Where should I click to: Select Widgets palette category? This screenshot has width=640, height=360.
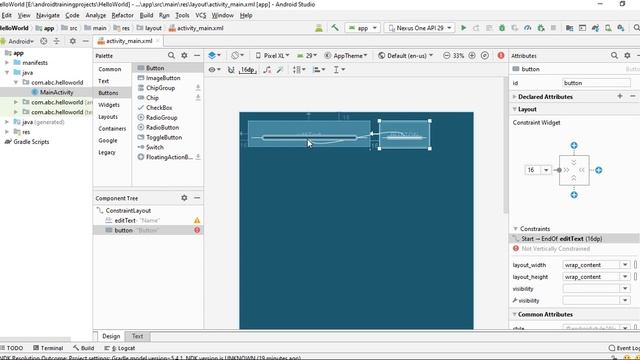click(x=109, y=105)
